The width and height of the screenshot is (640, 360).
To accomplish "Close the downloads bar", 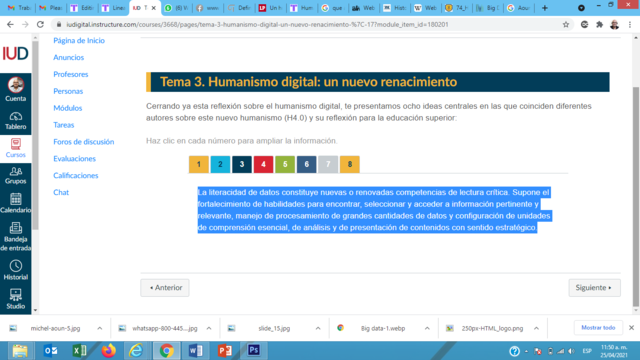I will click(x=631, y=328).
